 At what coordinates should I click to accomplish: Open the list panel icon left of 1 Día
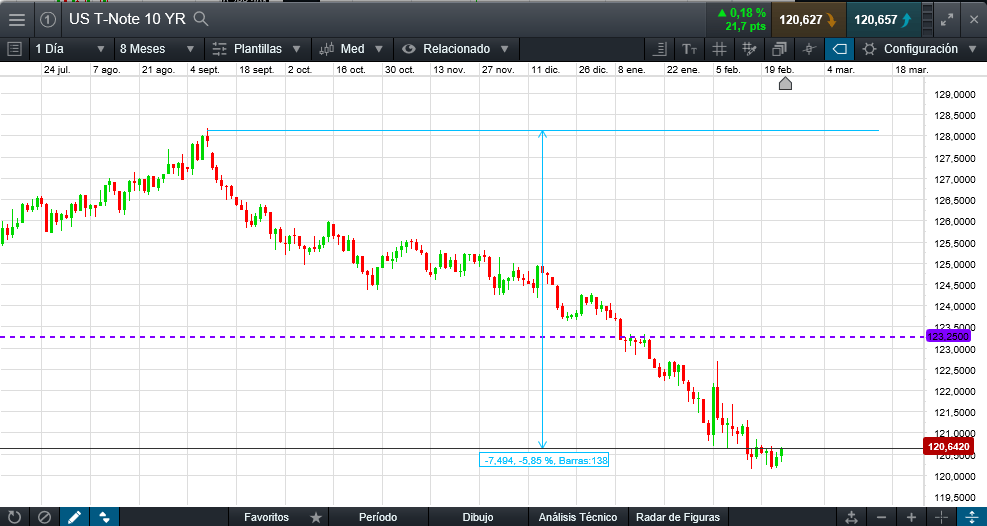pyautogui.click(x=14, y=49)
